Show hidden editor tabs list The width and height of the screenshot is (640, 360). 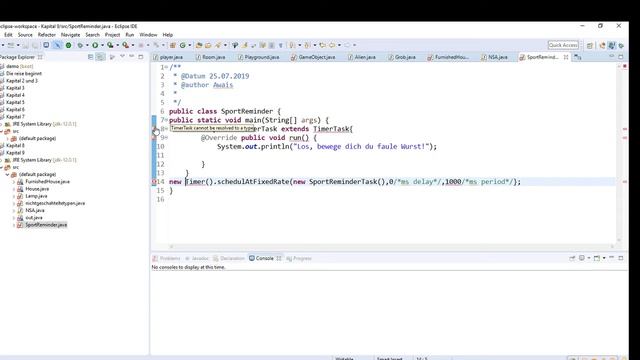point(578,58)
